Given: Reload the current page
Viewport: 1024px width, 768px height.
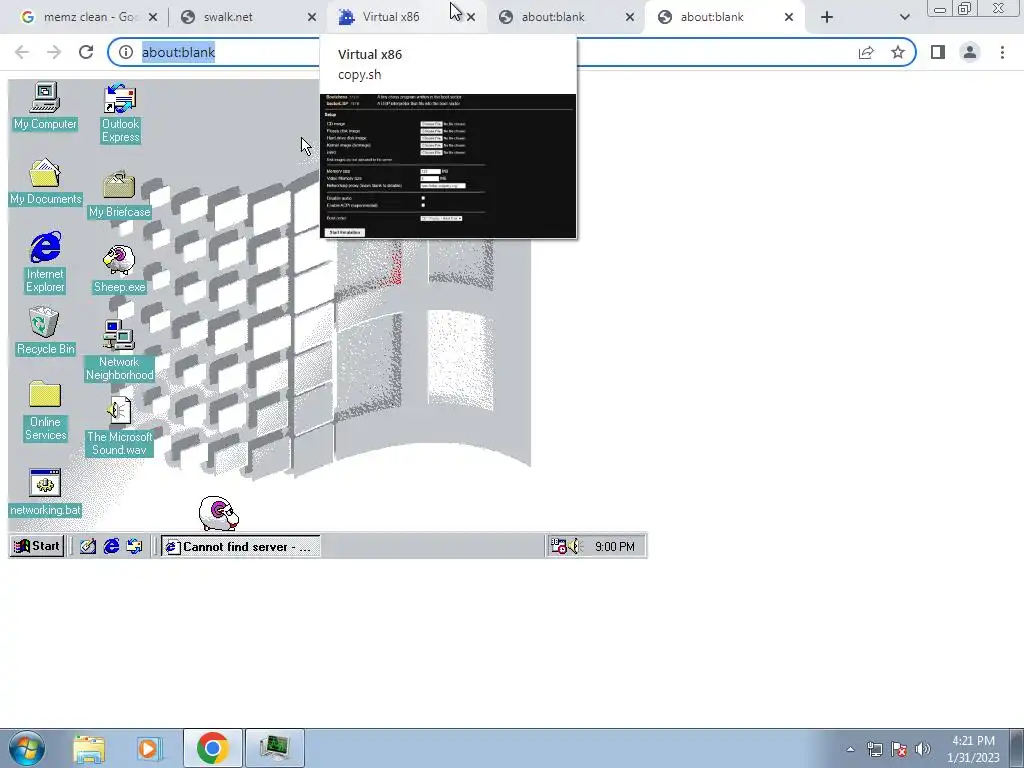Looking at the screenshot, I should [x=86, y=52].
